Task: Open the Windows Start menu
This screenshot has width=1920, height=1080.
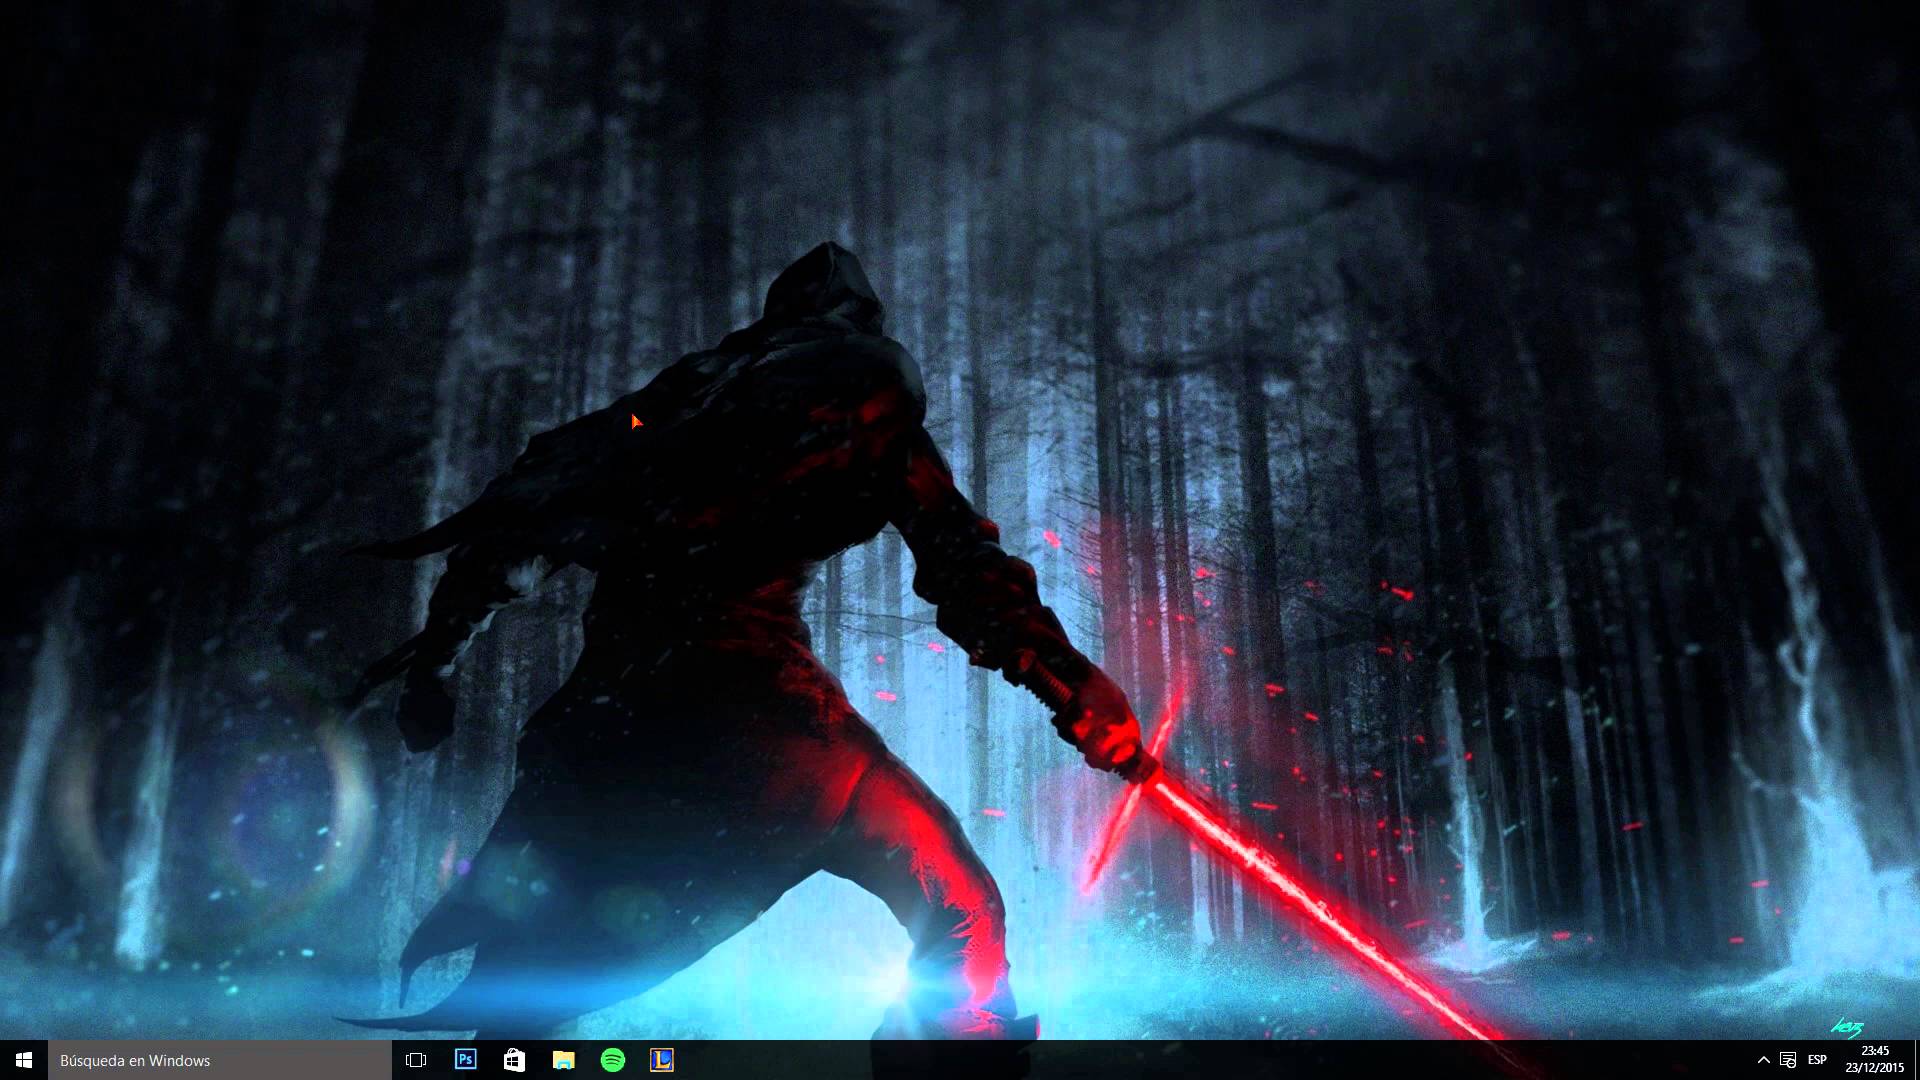Action: coord(24,1060)
